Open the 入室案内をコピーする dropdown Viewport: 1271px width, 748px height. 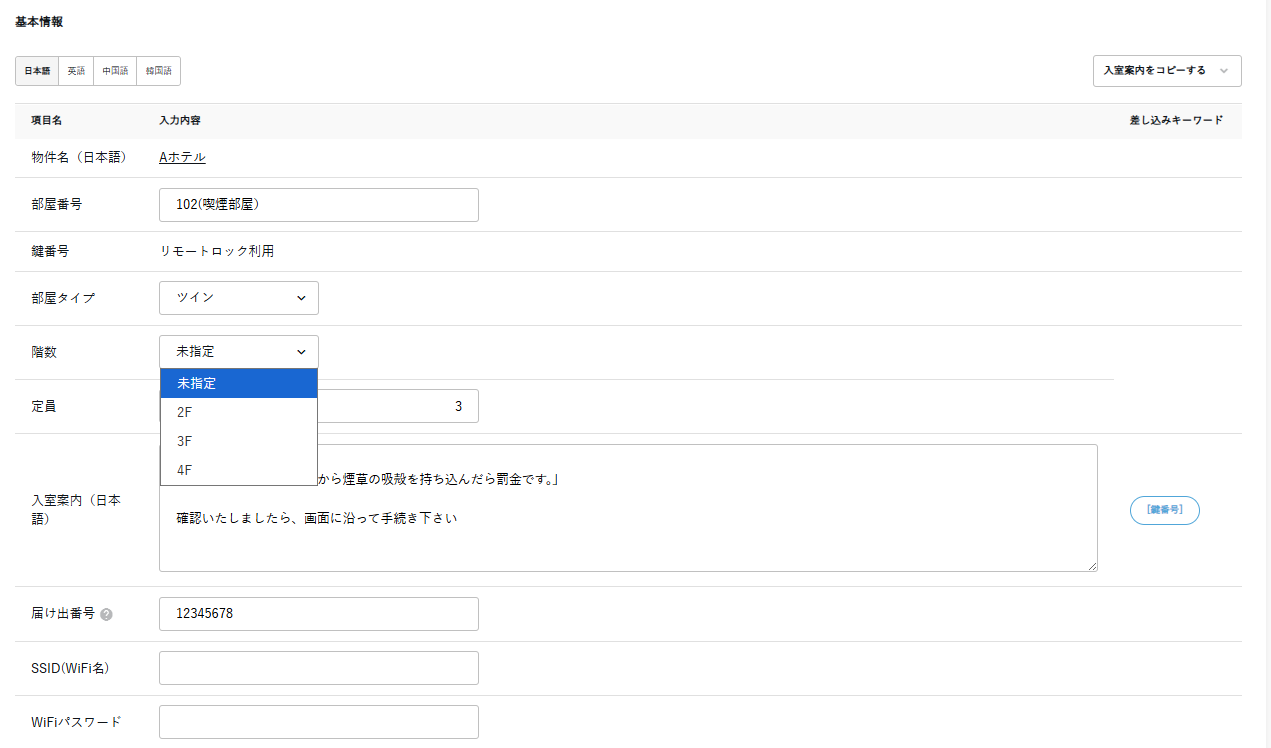click(1166, 71)
